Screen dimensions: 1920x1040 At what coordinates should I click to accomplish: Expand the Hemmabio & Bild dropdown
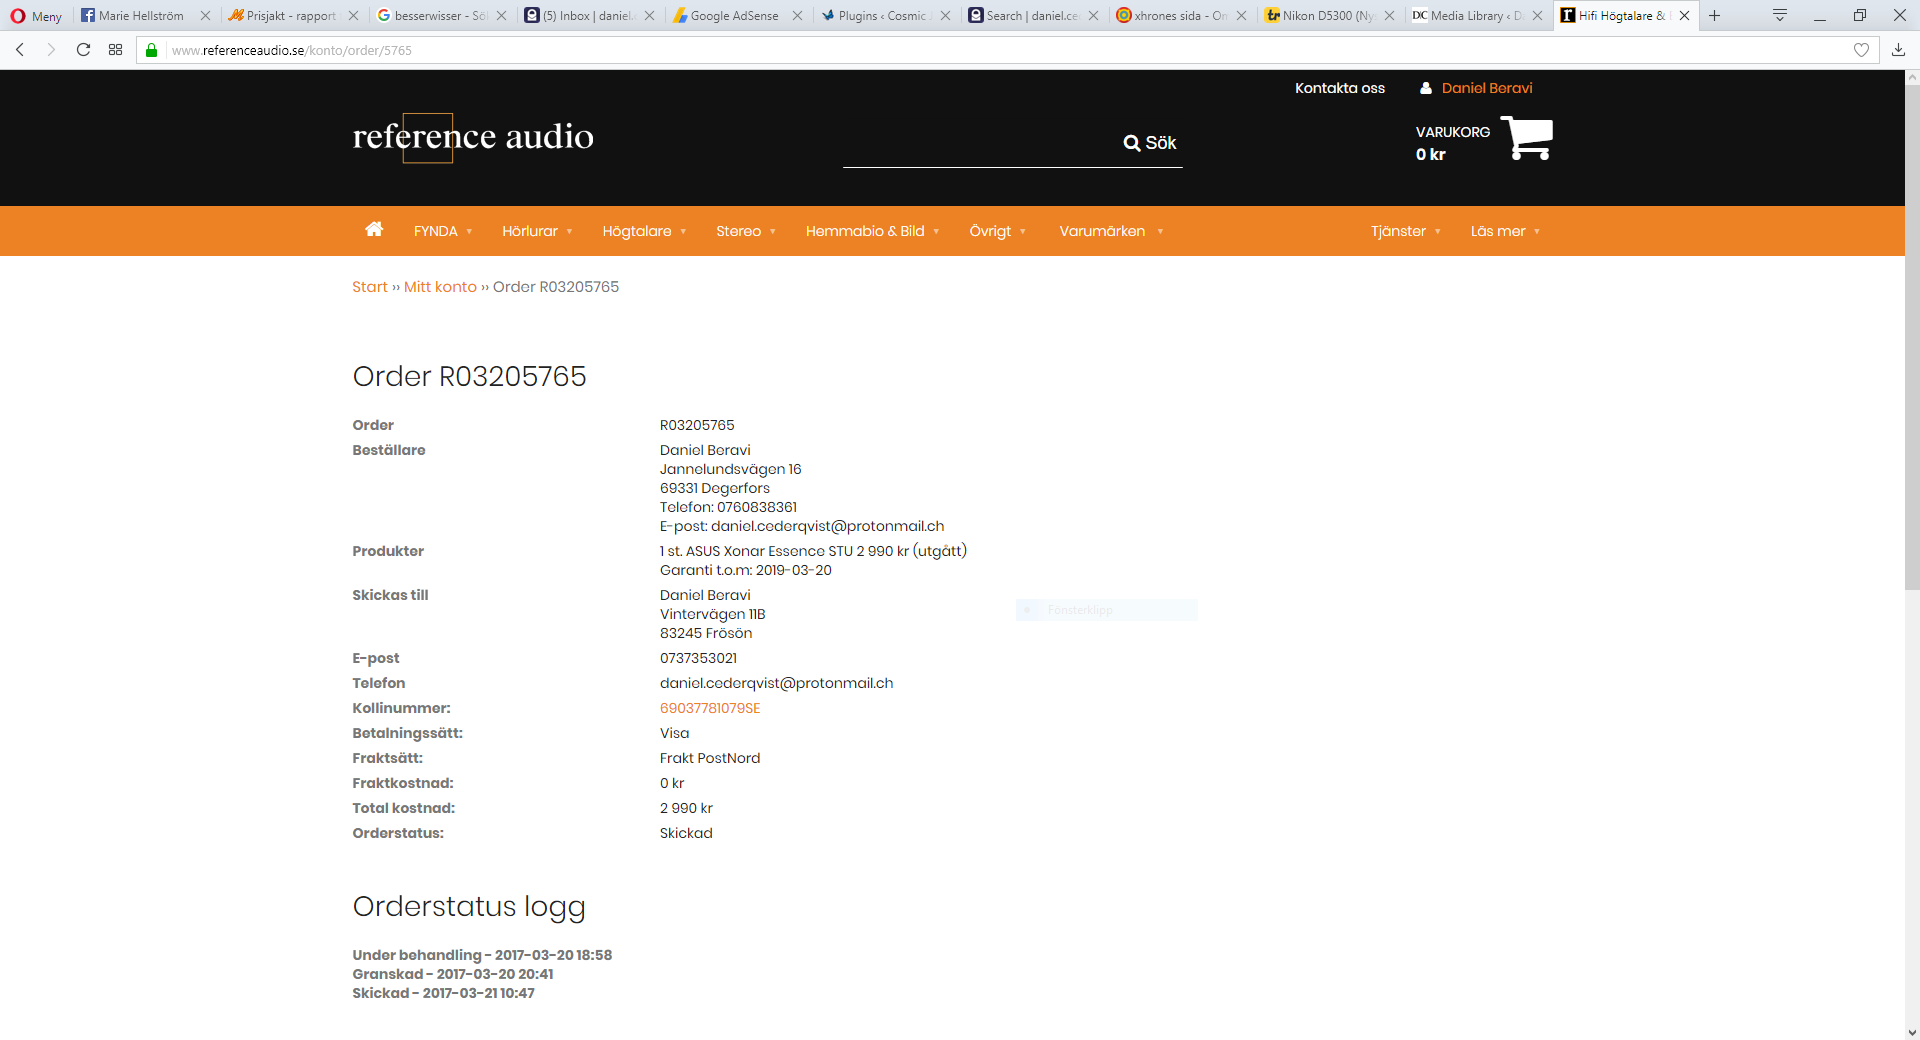[x=873, y=231]
